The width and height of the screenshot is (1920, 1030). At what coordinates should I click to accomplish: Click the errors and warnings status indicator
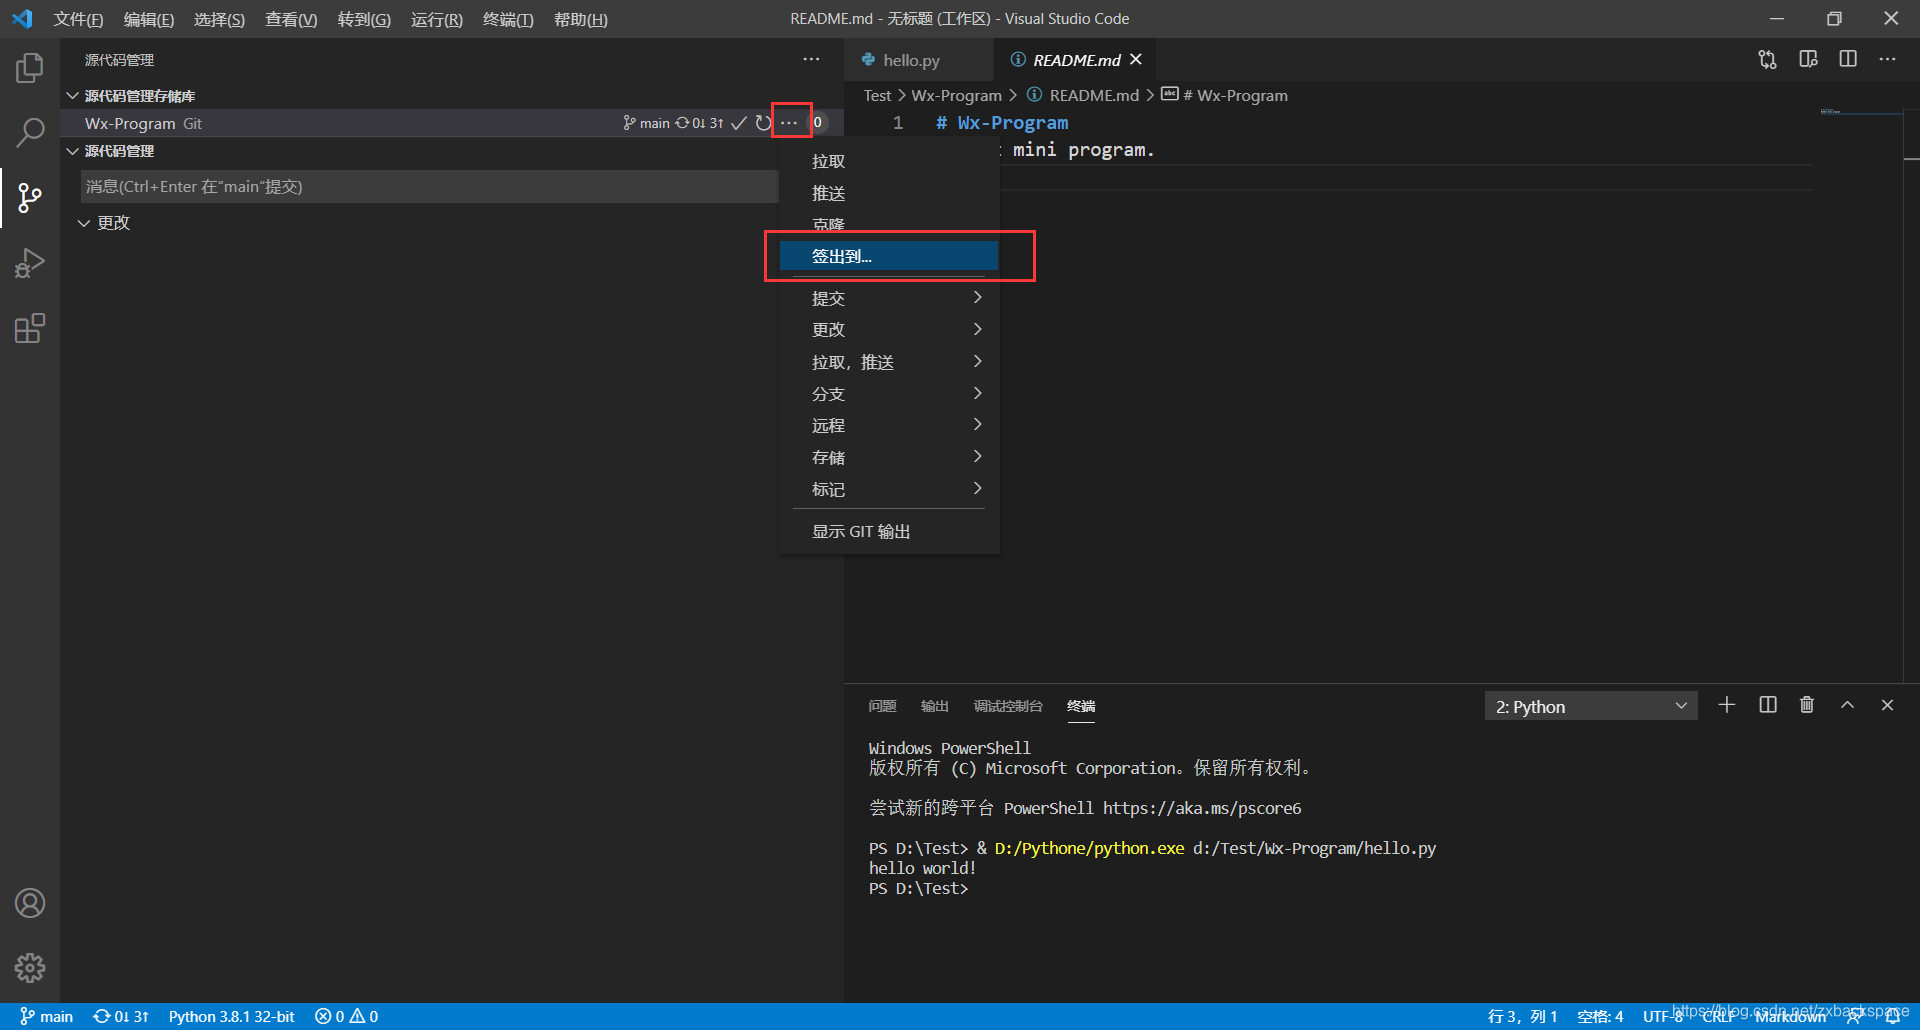point(347,1016)
